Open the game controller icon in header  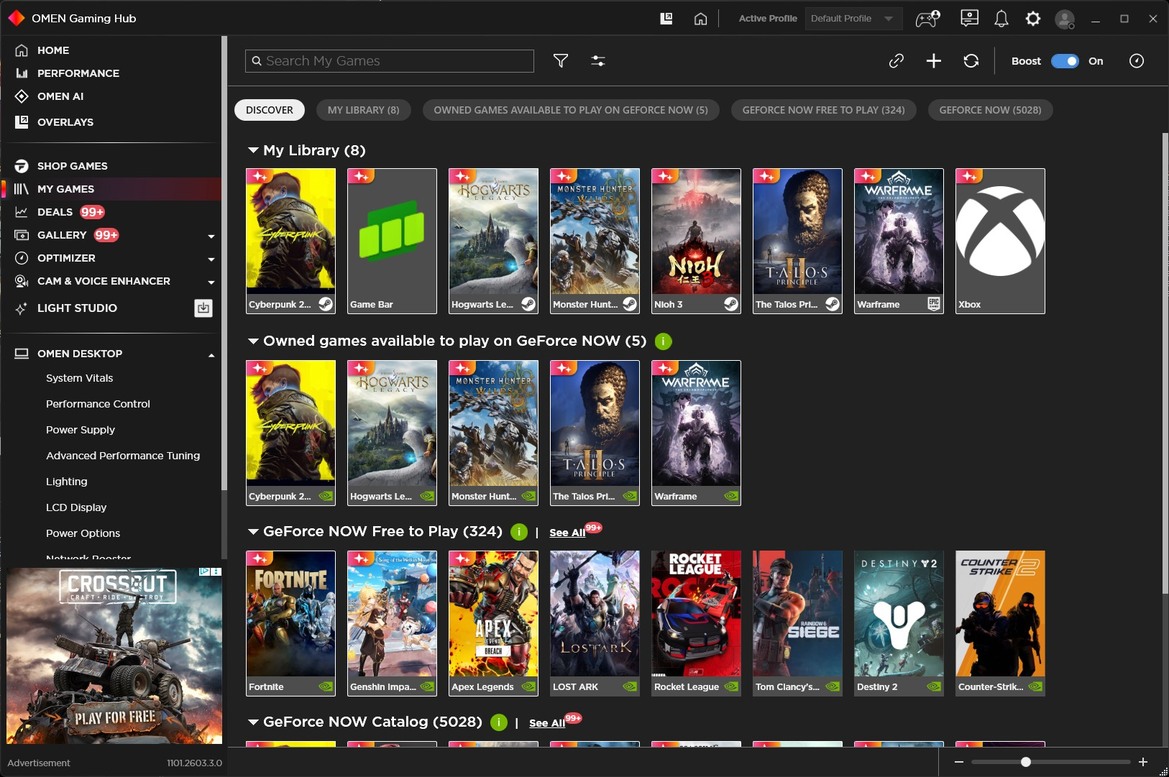pos(927,19)
